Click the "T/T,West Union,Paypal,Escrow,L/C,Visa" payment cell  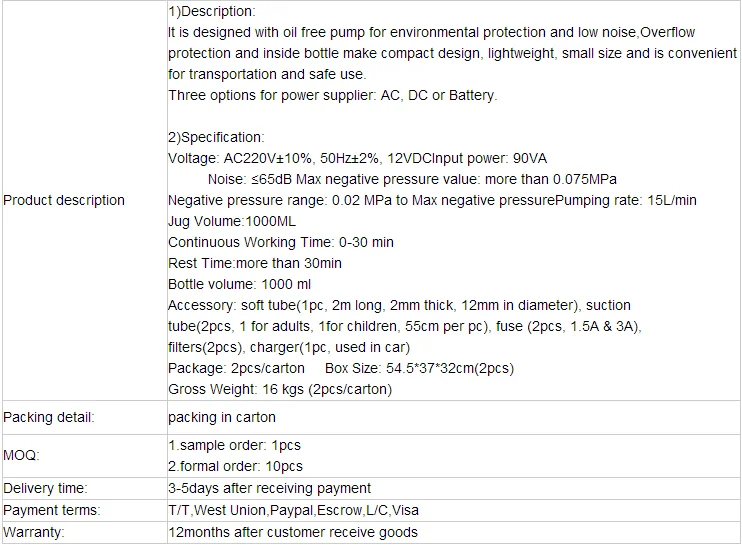click(x=292, y=510)
